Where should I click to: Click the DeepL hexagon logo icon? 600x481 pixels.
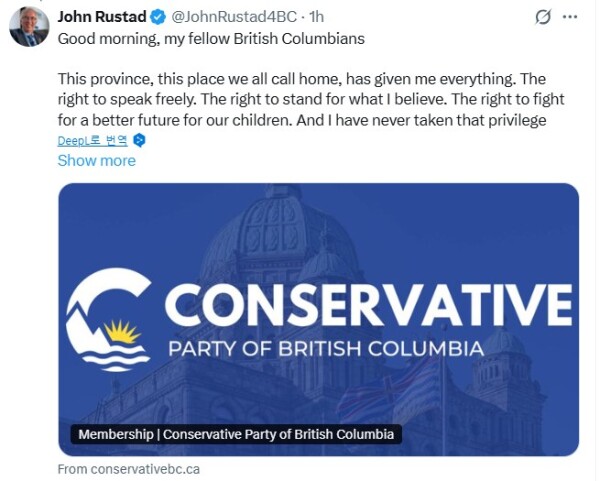tap(140, 141)
